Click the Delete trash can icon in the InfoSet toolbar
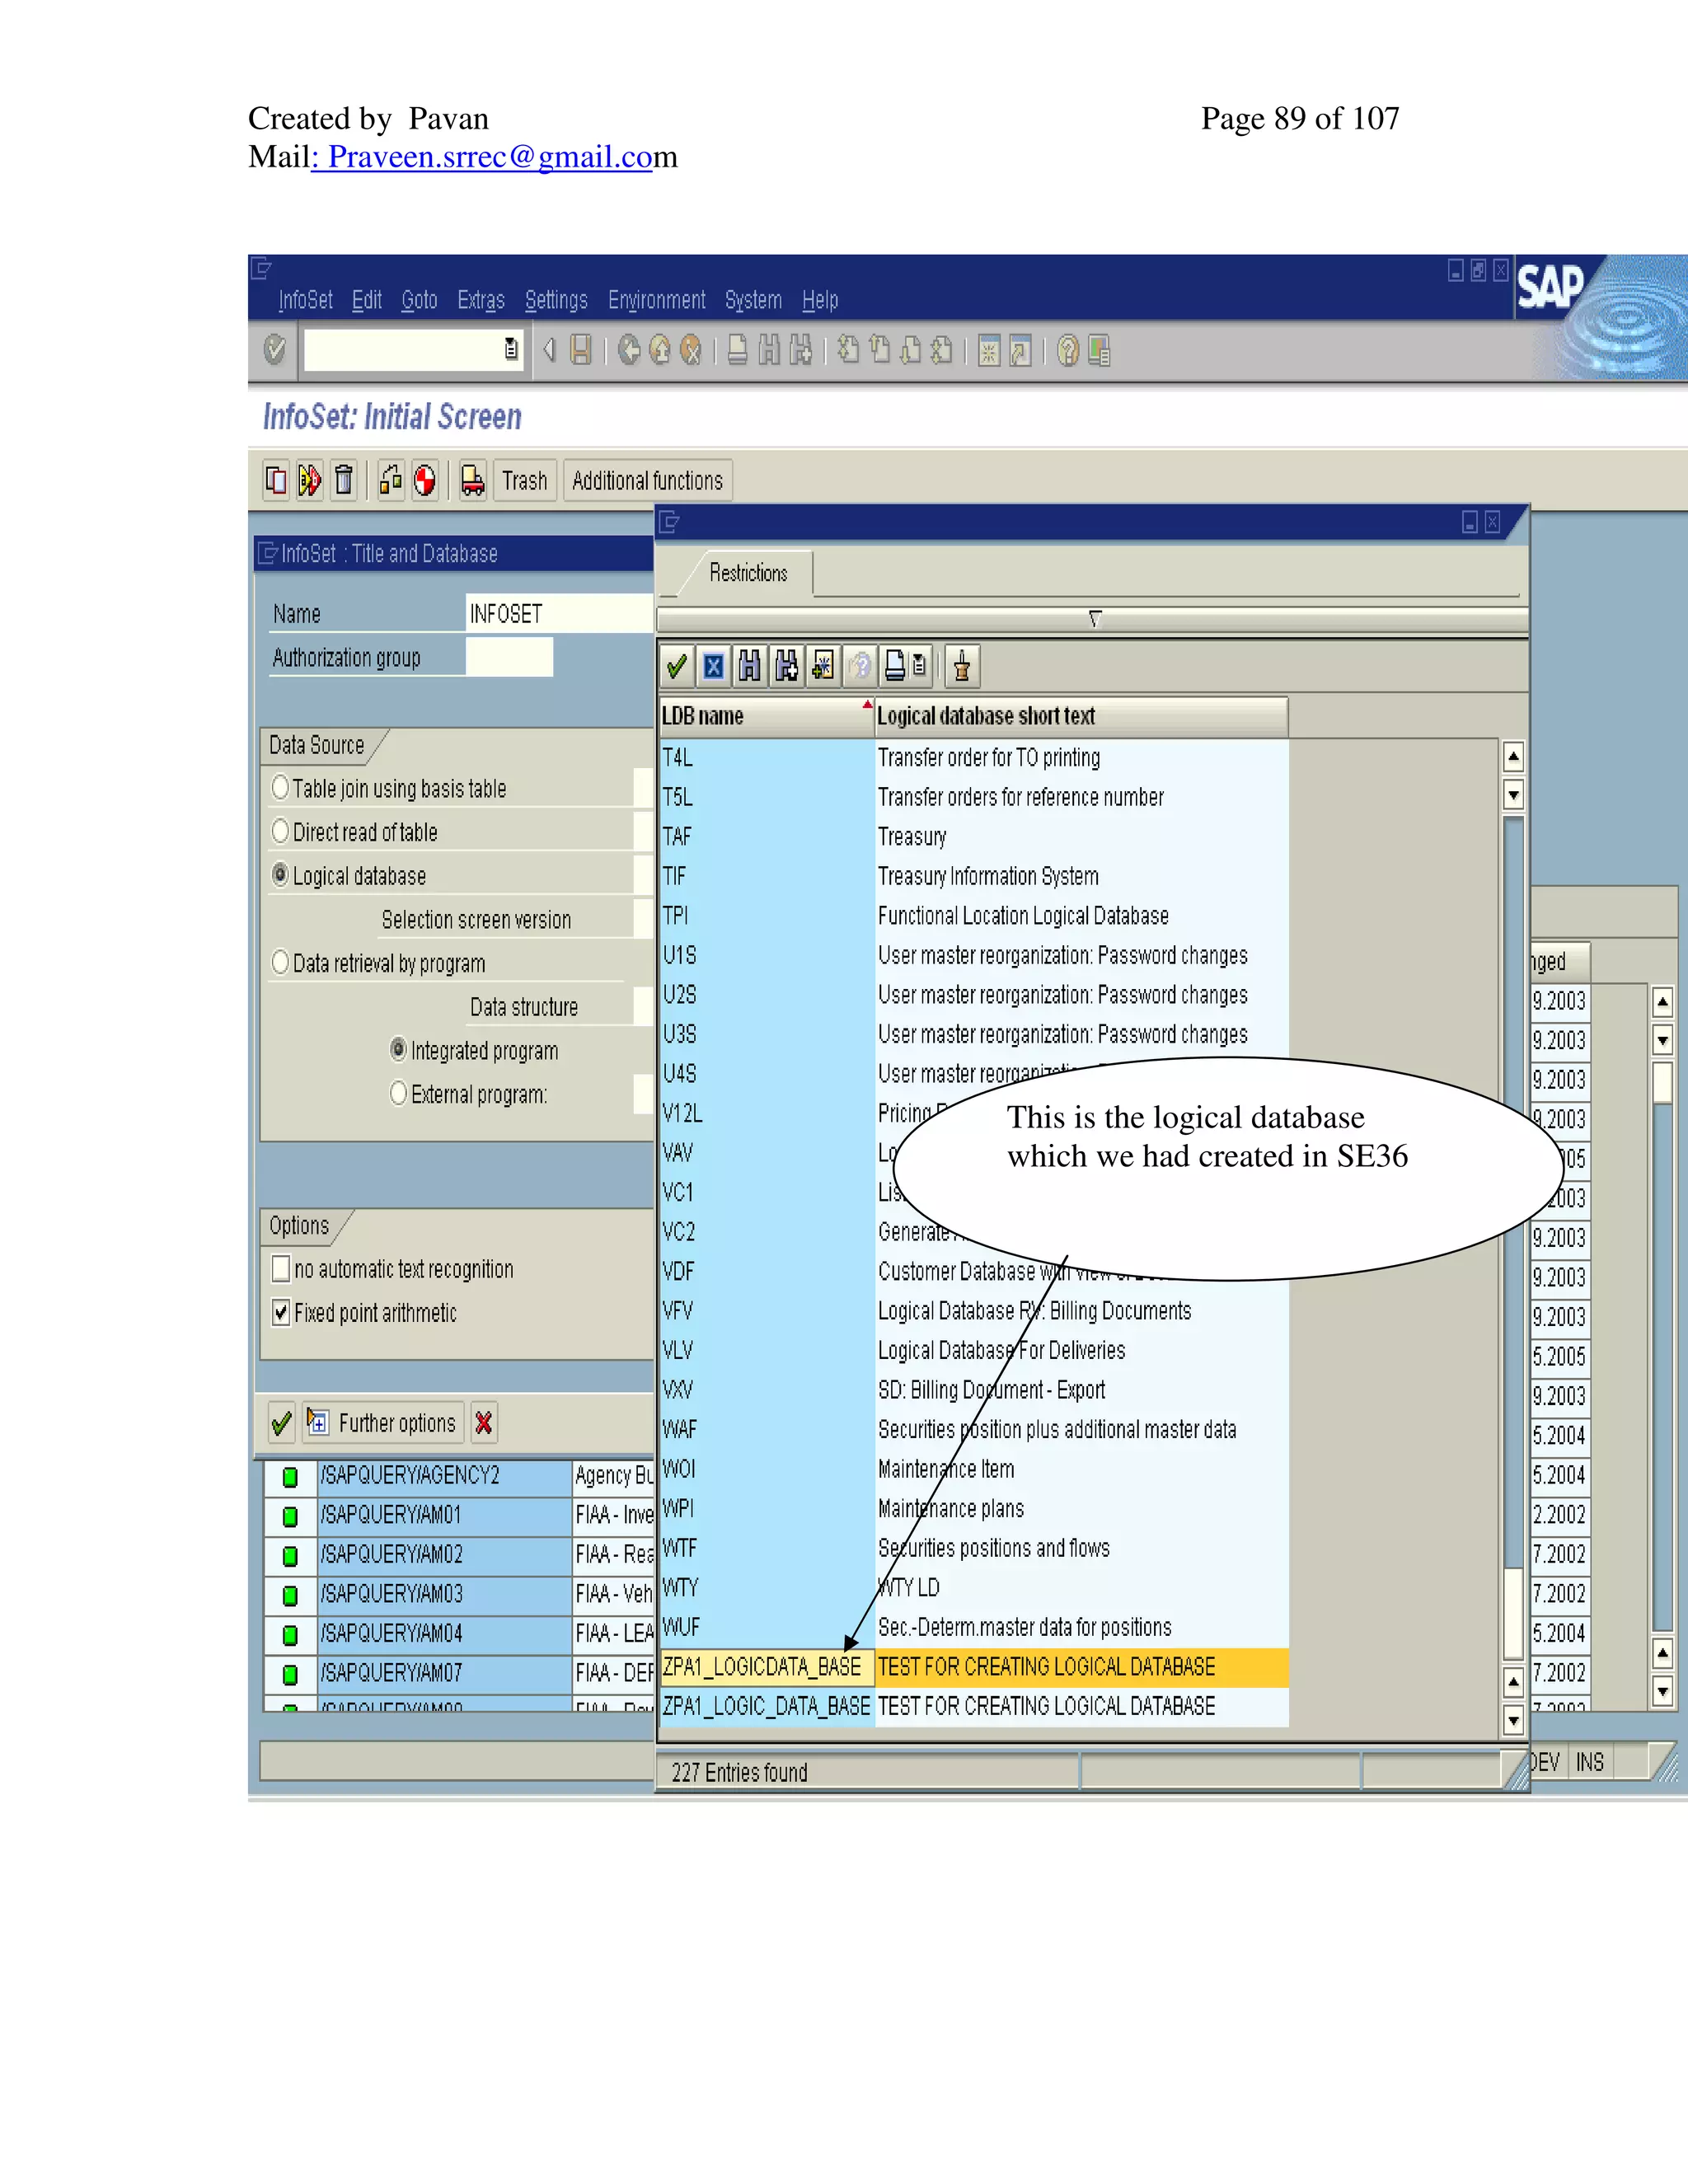 343,480
